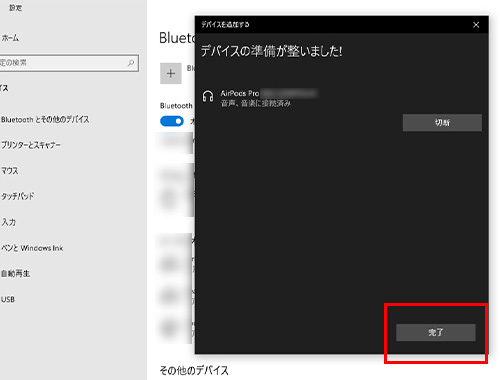This screenshot has width=500, height=380.
Task: Focus the settings search field
Action: pyautogui.click(x=68, y=63)
